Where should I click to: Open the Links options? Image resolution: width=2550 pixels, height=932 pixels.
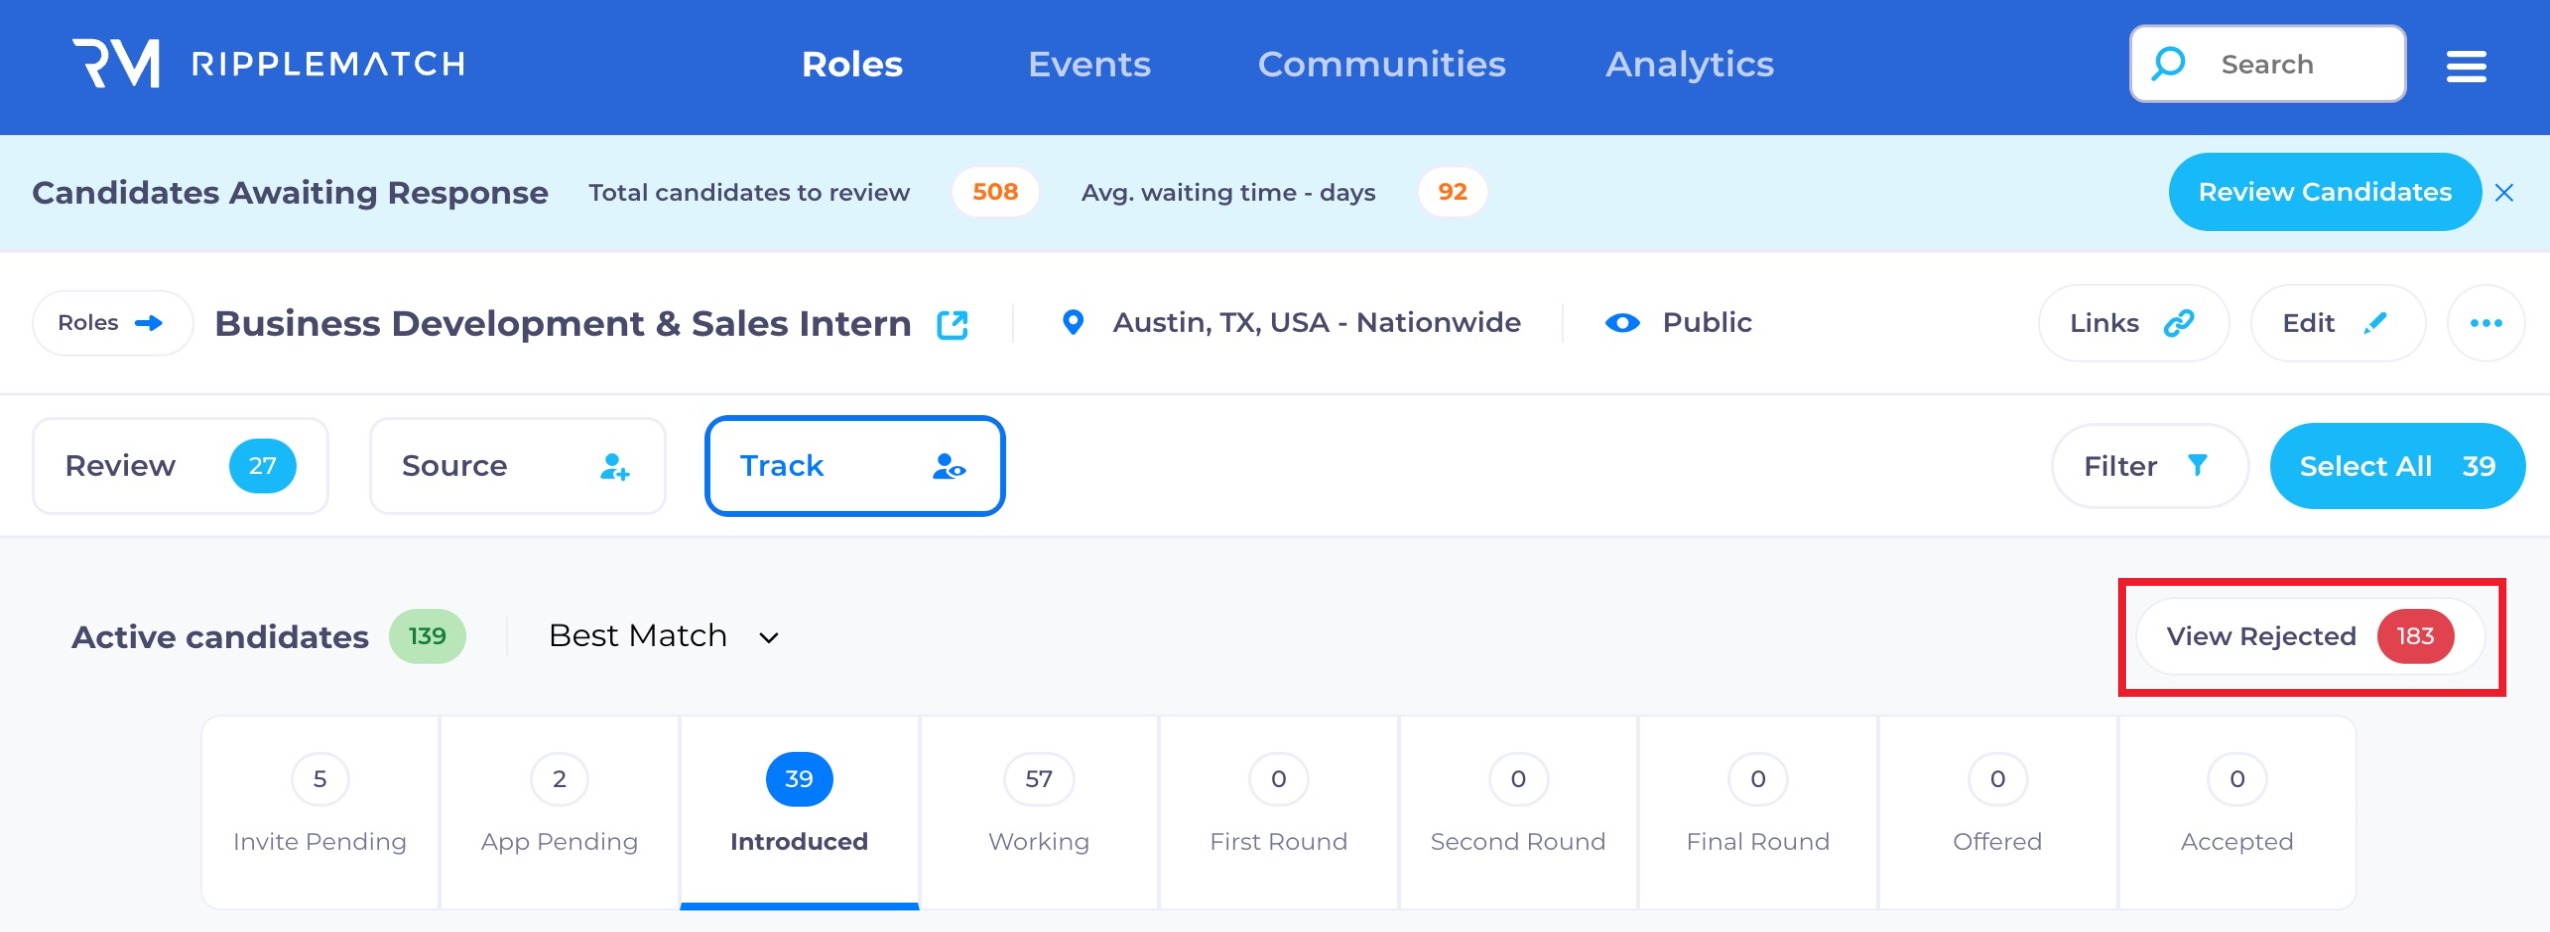[x=2131, y=323]
